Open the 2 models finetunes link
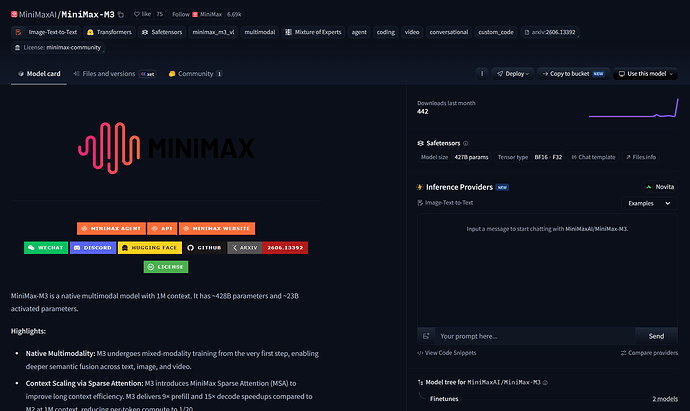This screenshot has height=411, width=690. (x=665, y=399)
